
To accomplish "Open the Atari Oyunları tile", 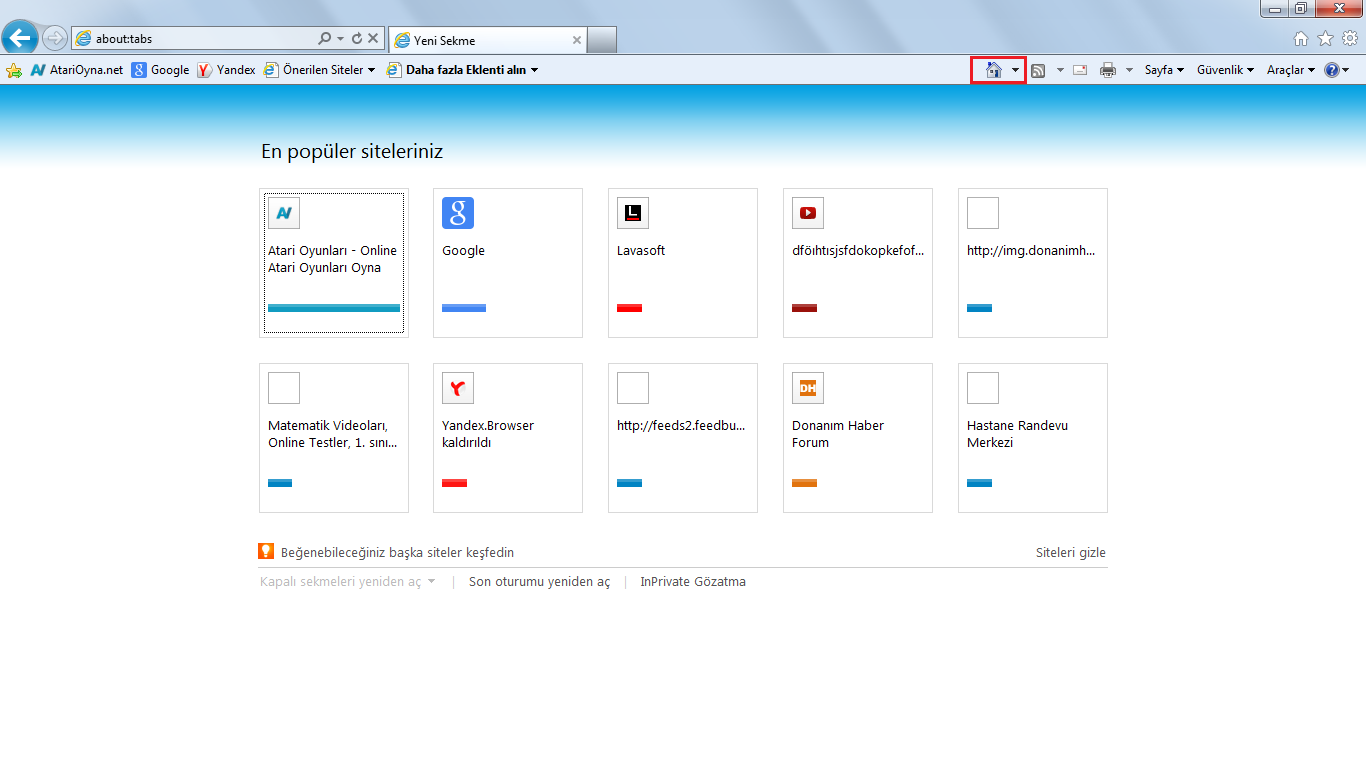I will tap(334, 263).
